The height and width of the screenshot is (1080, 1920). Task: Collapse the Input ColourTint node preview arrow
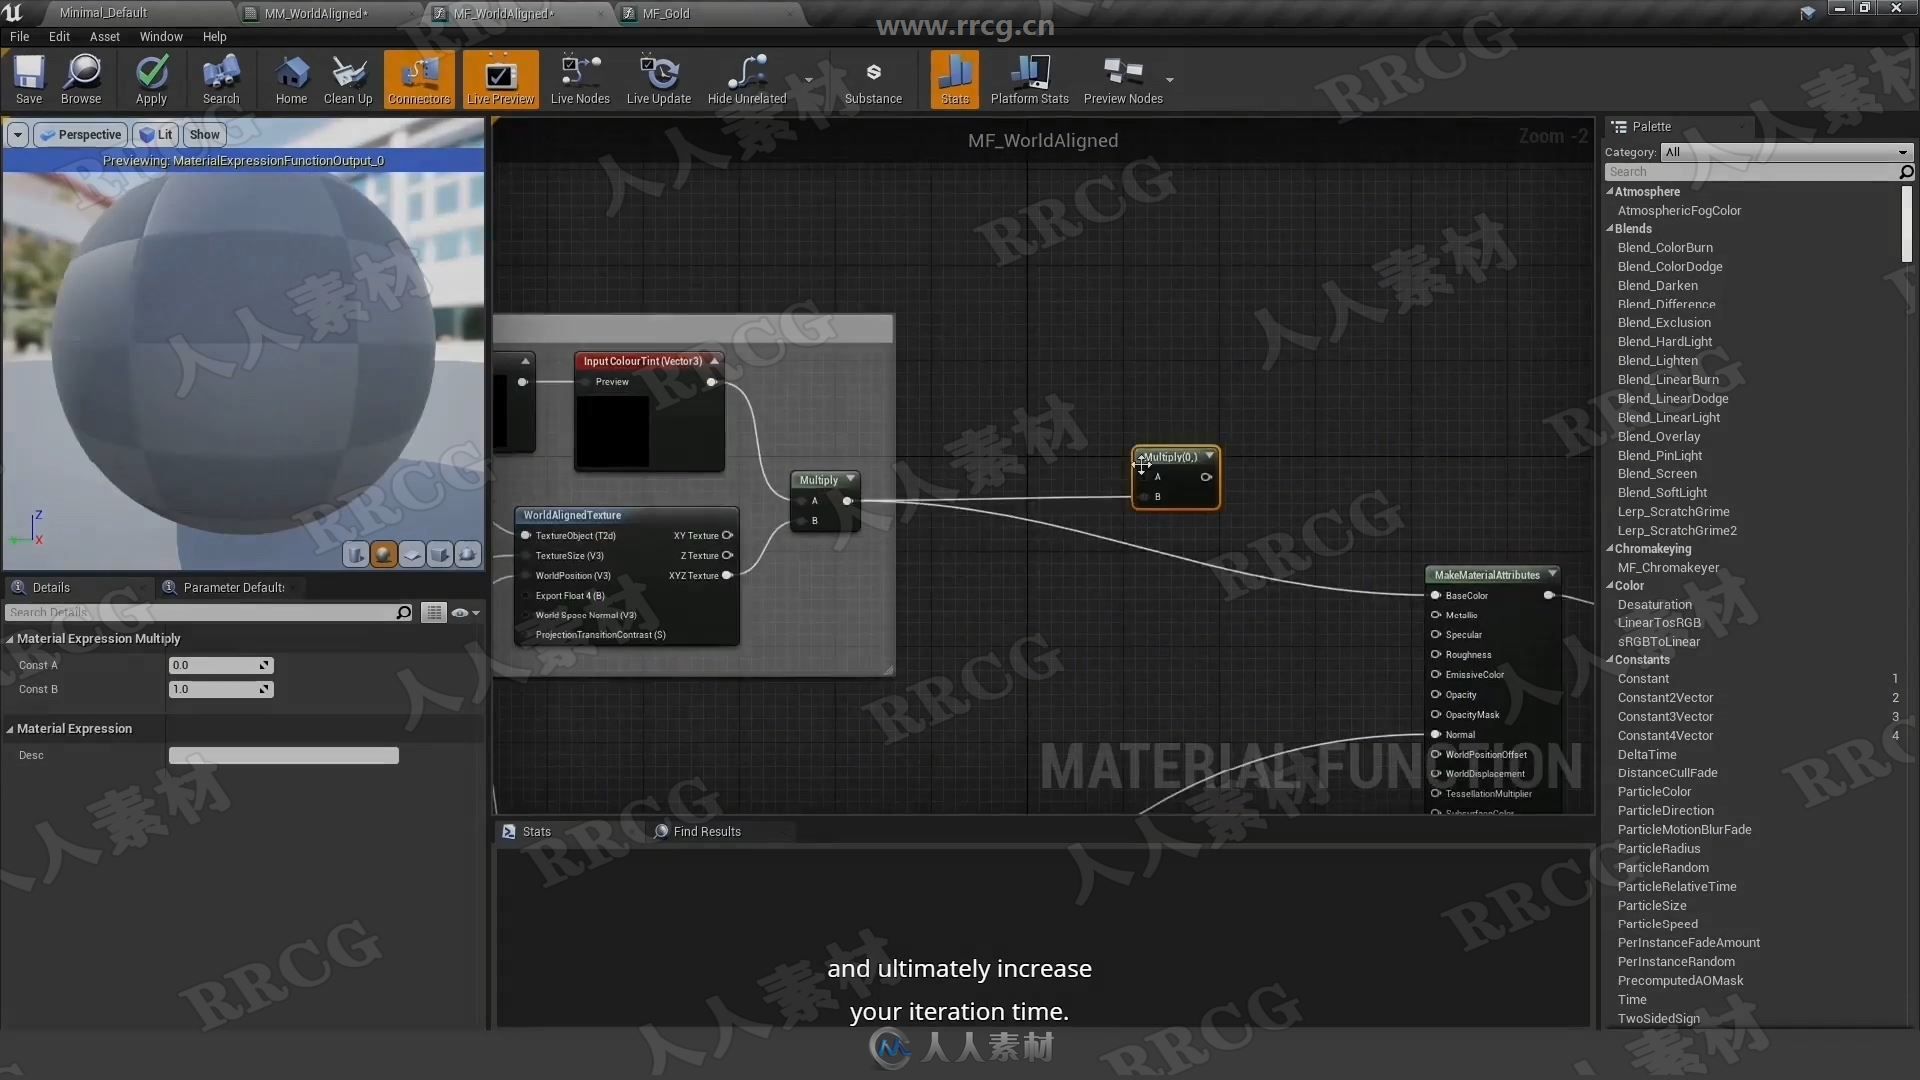[x=714, y=361]
